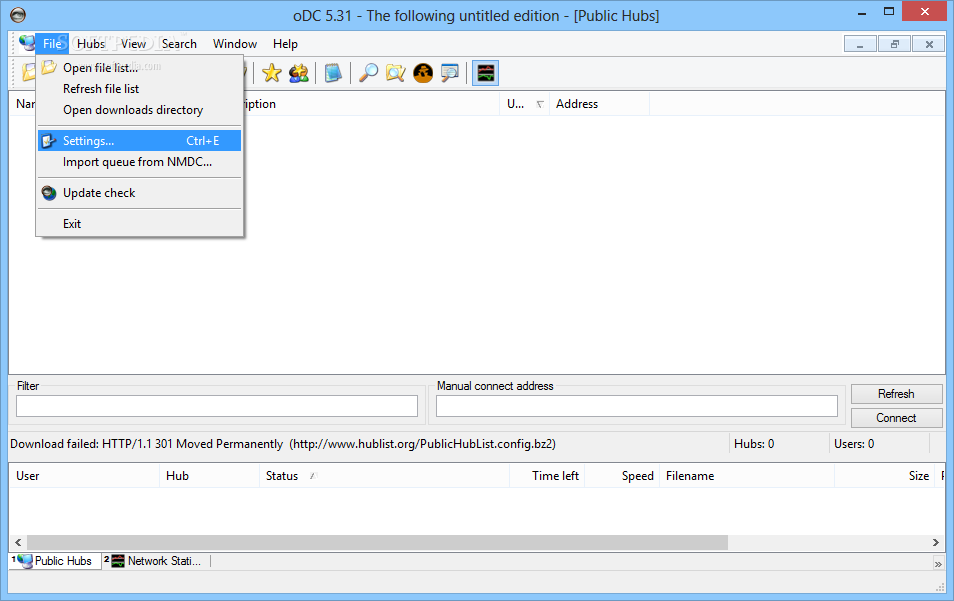The height and width of the screenshot is (601, 954).
Task: Minimize the inner Public Hubs child window
Action: tap(860, 44)
